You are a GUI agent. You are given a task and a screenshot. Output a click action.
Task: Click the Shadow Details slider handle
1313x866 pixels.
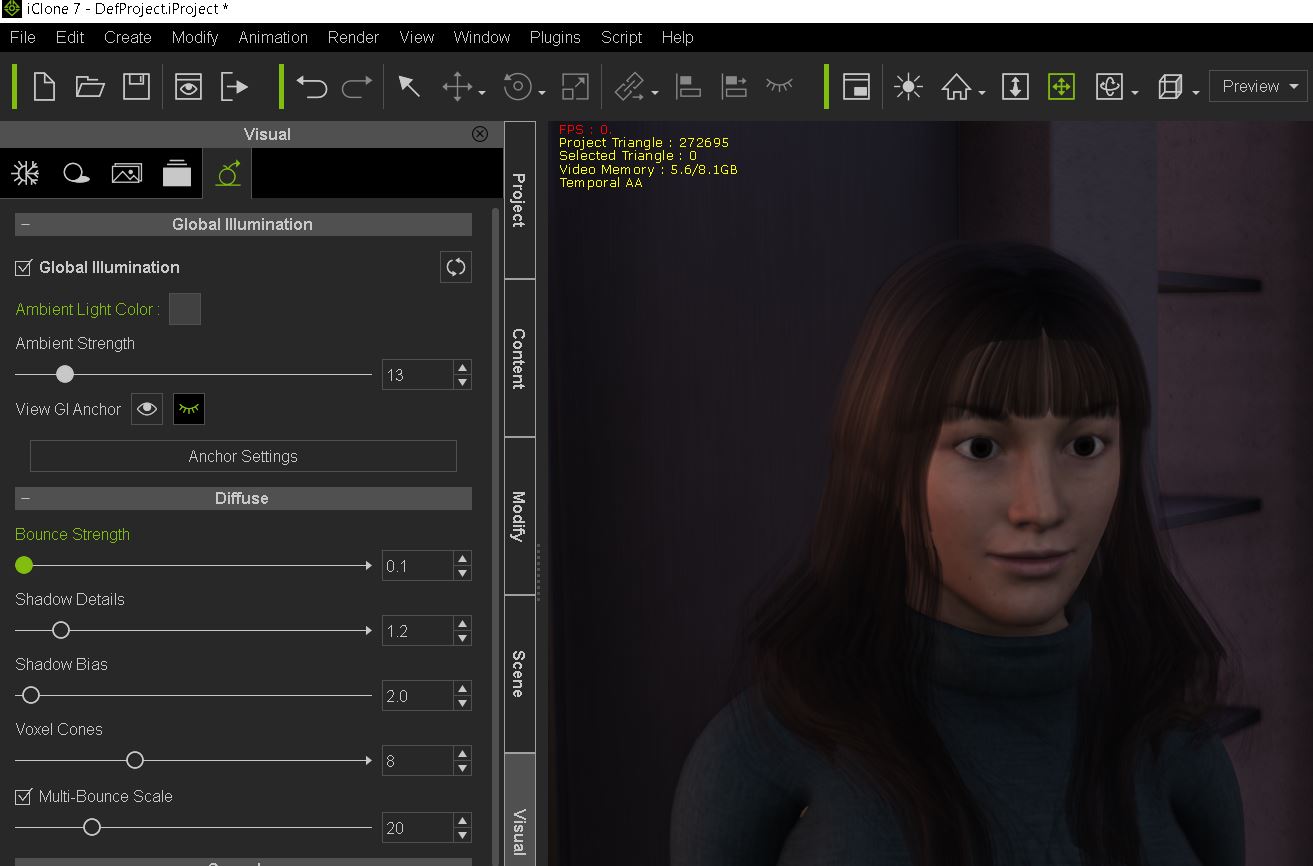[61, 630]
